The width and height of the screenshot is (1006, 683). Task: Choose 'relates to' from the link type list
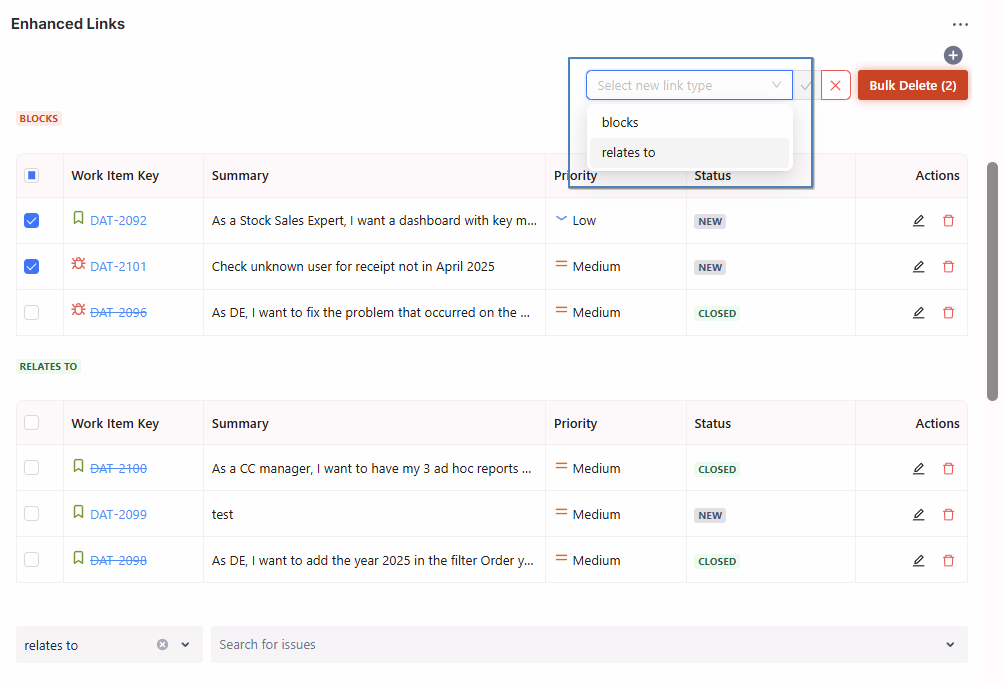point(629,153)
